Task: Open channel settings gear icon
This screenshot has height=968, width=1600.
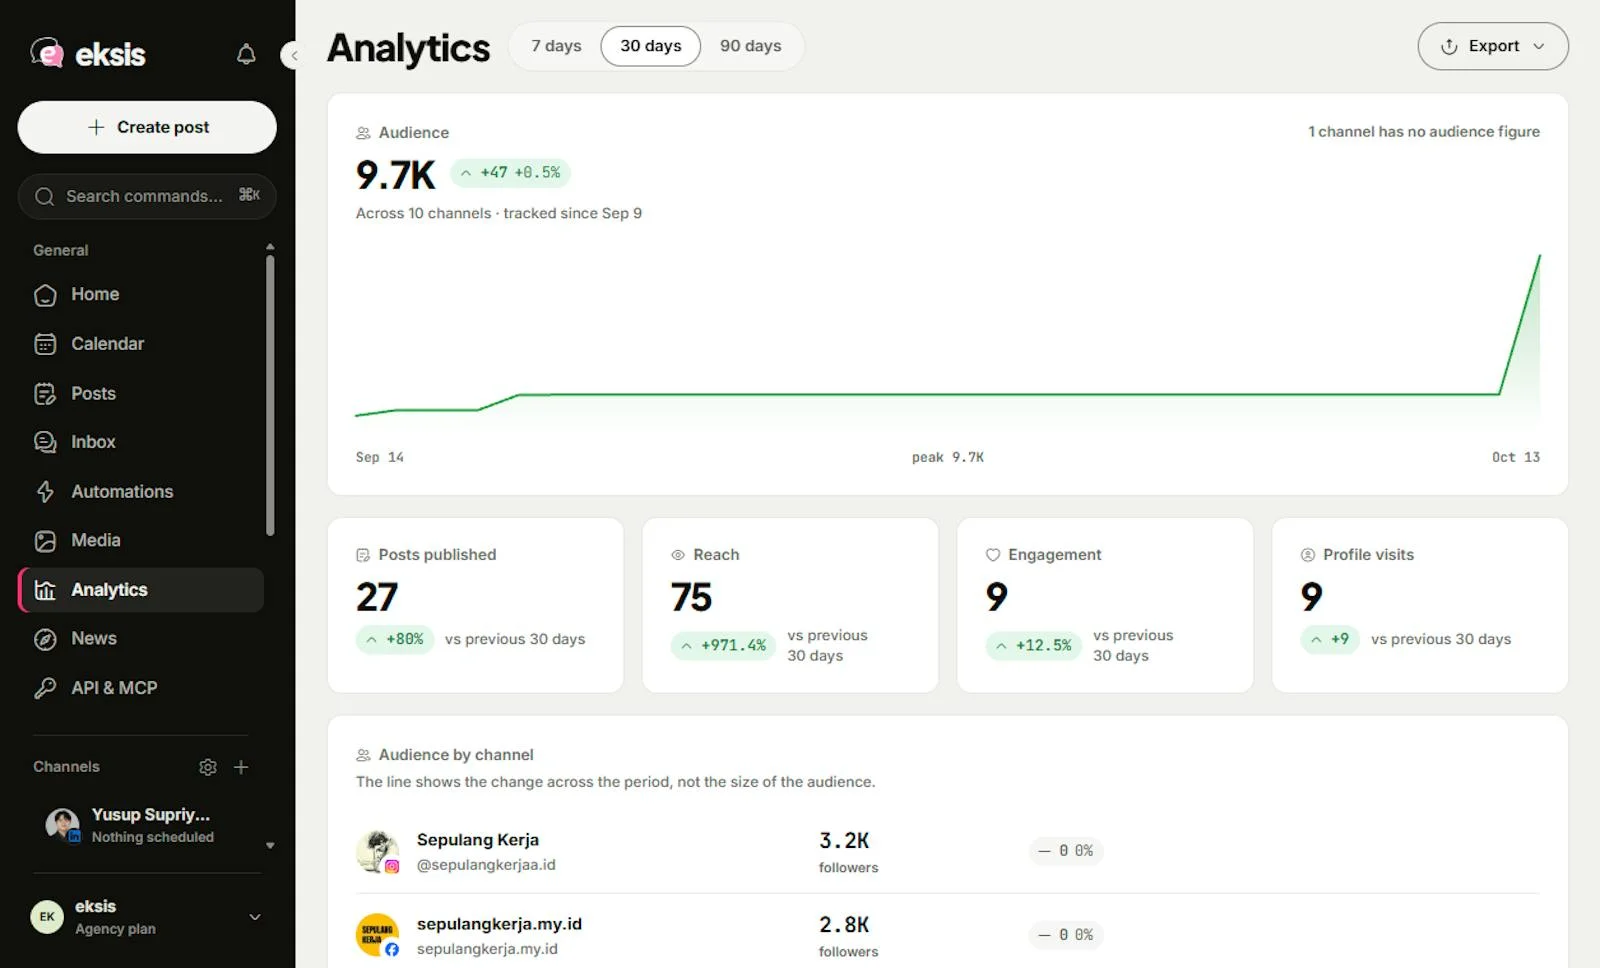Action: pos(208,767)
